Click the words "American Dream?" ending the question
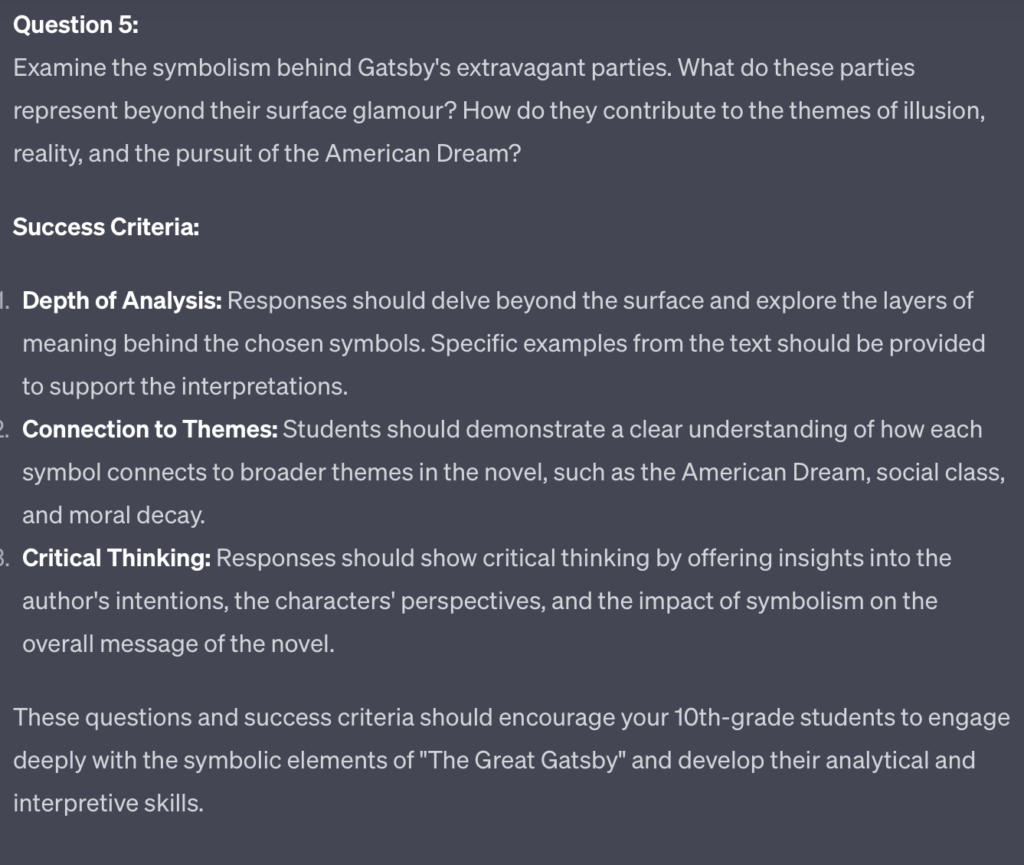This screenshot has height=865, width=1024. click(423, 153)
